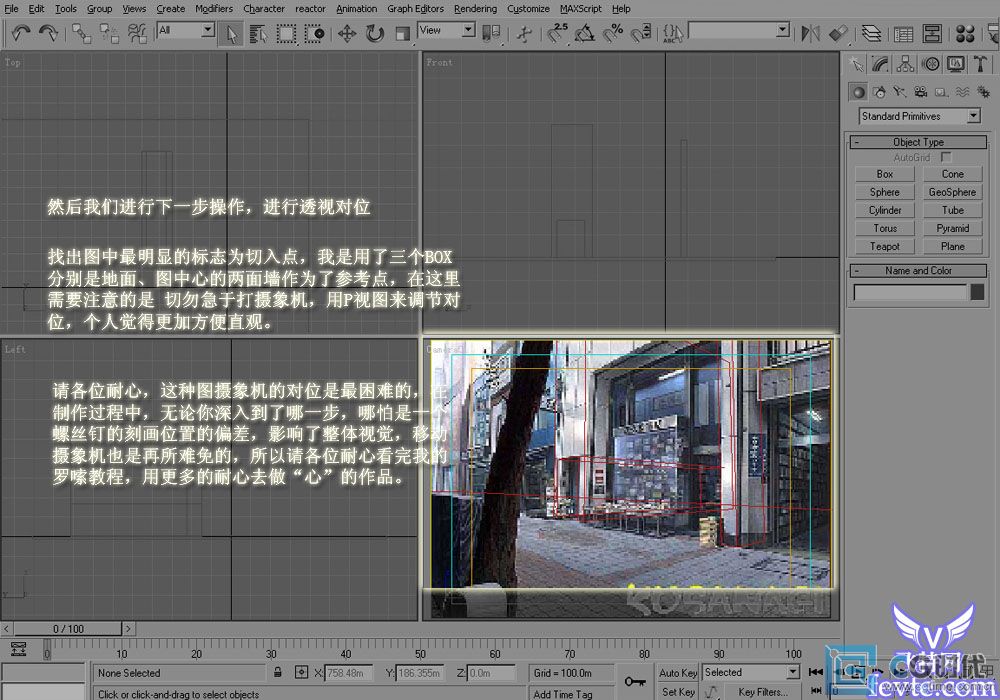Click the Redo arrow icon
This screenshot has width=1000, height=700.
[x=48, y=33]
